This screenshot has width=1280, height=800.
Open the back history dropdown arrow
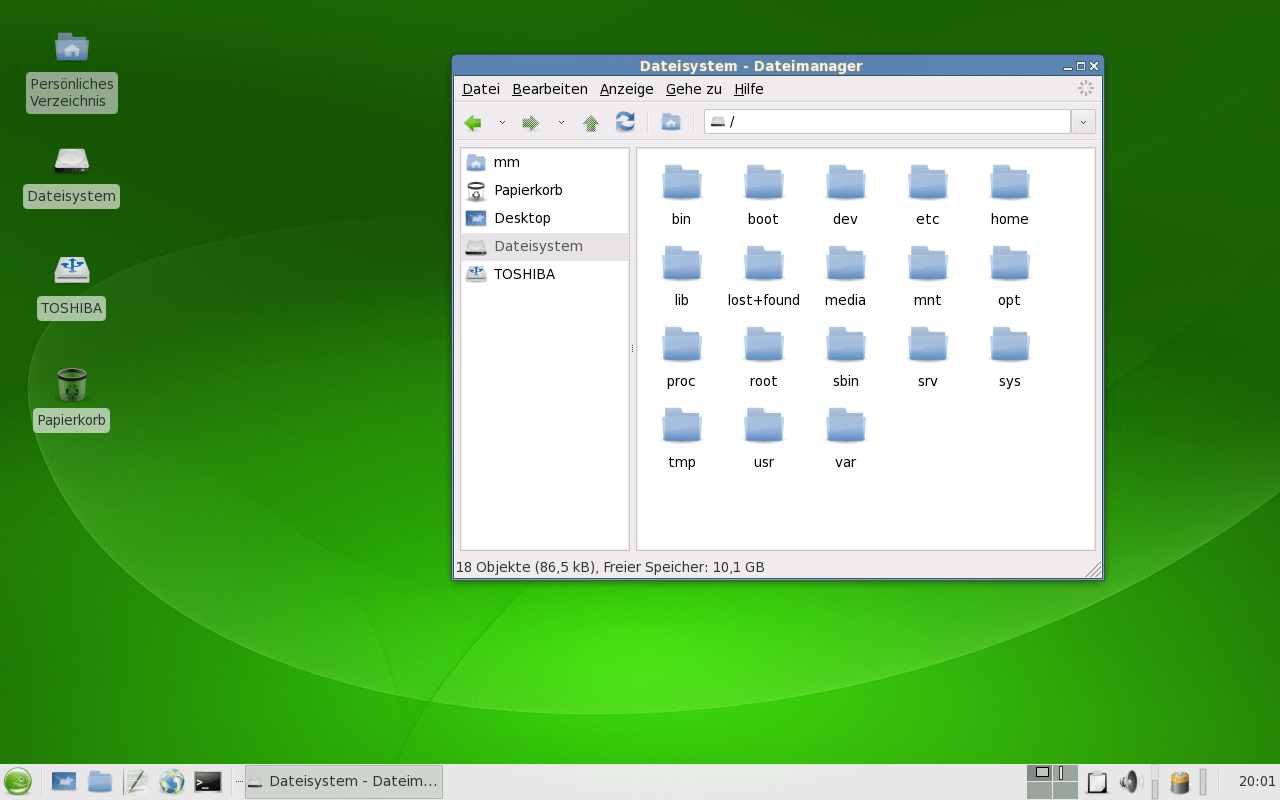tap(502, 122)
